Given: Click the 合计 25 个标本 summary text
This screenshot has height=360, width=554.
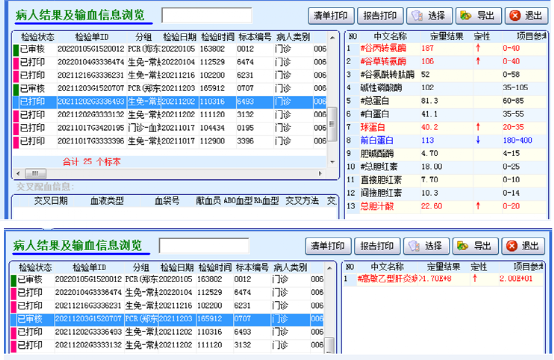Looking at the screenshot, I should (92, 162).
